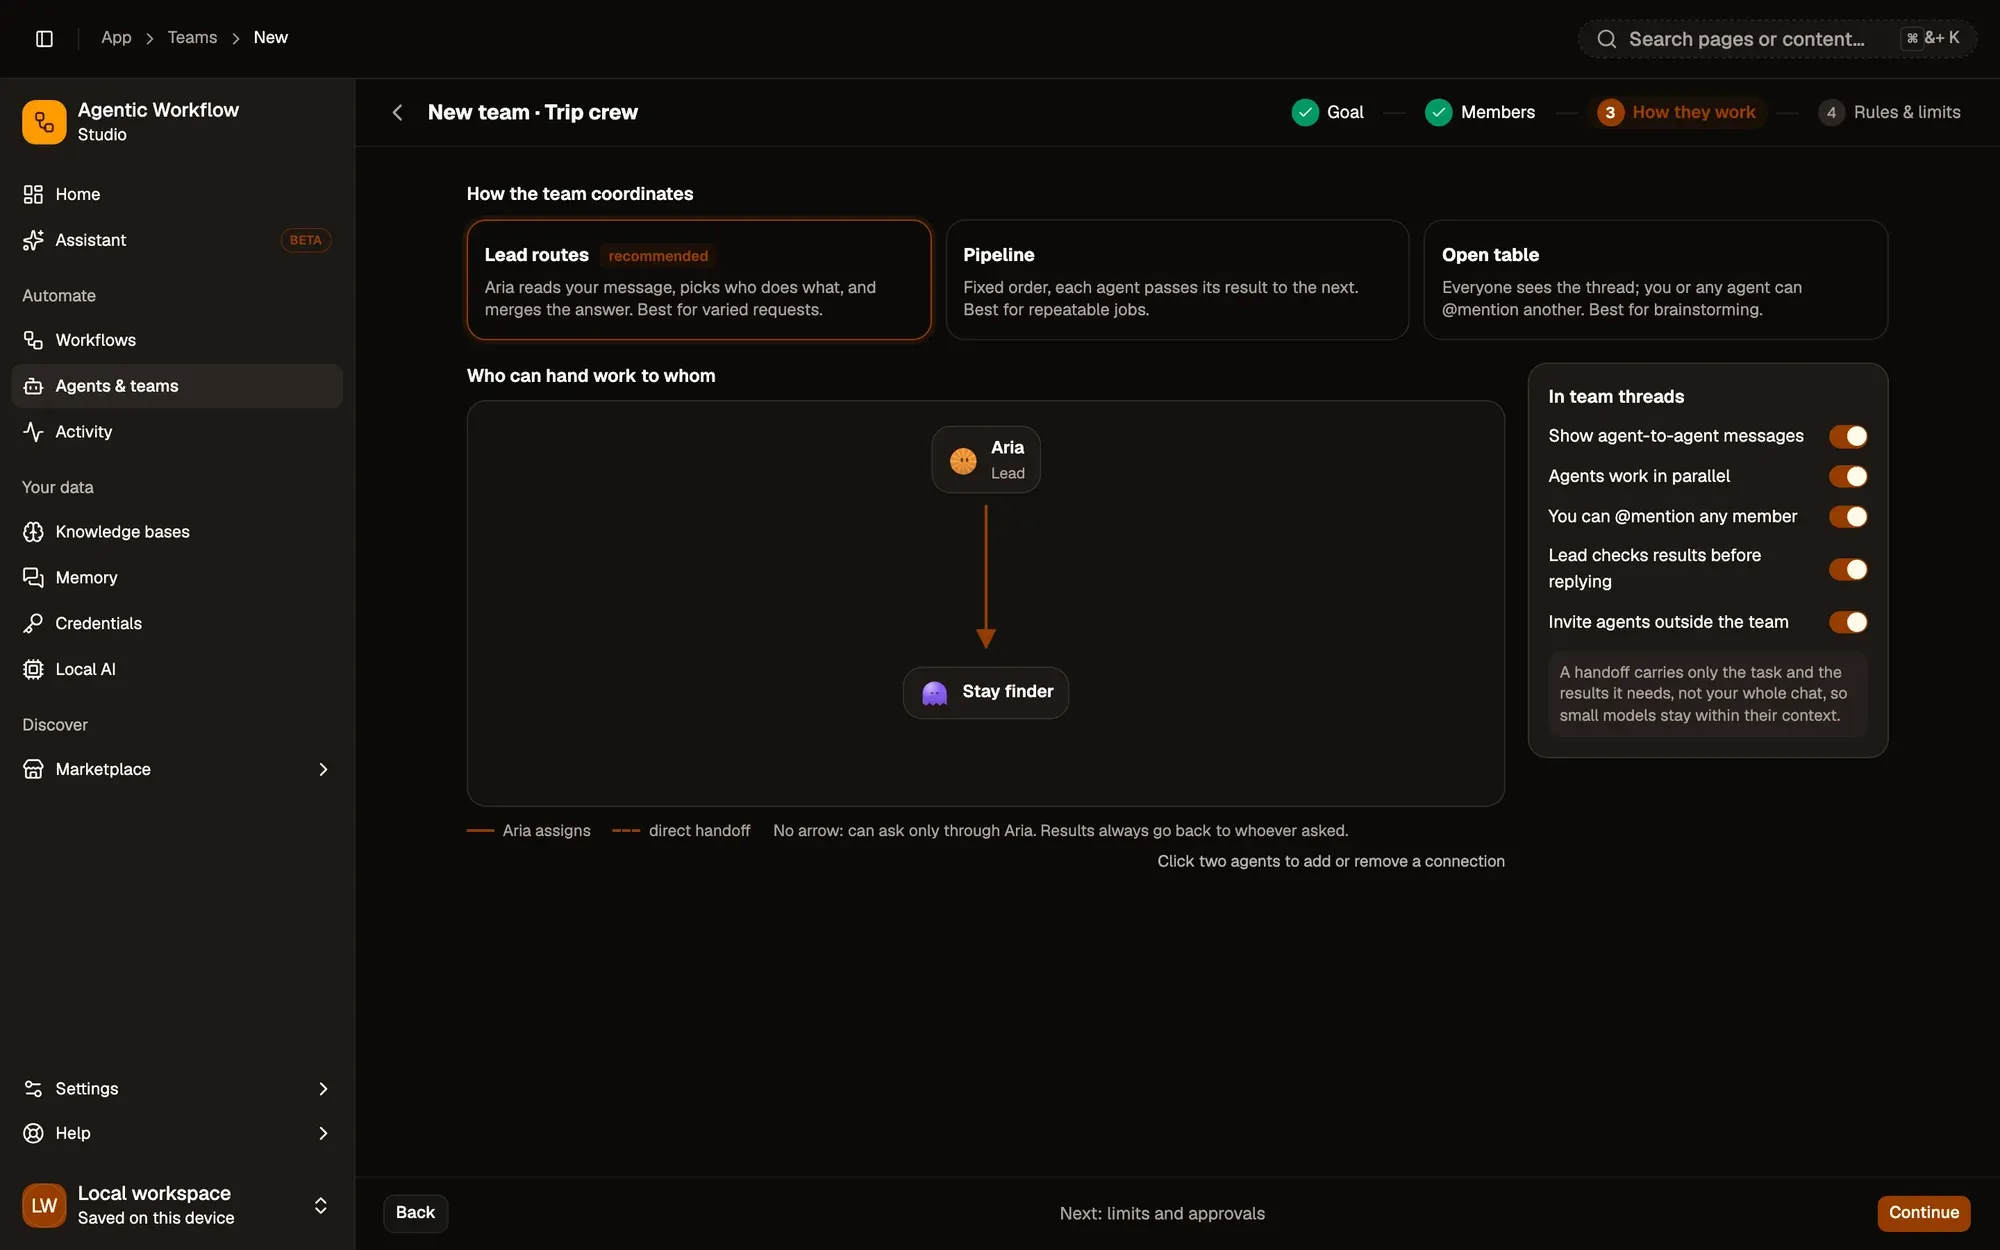This screenshot has height=1250, width=2000.
Task: Jump to the Members step label
Action: point(1497,112)
